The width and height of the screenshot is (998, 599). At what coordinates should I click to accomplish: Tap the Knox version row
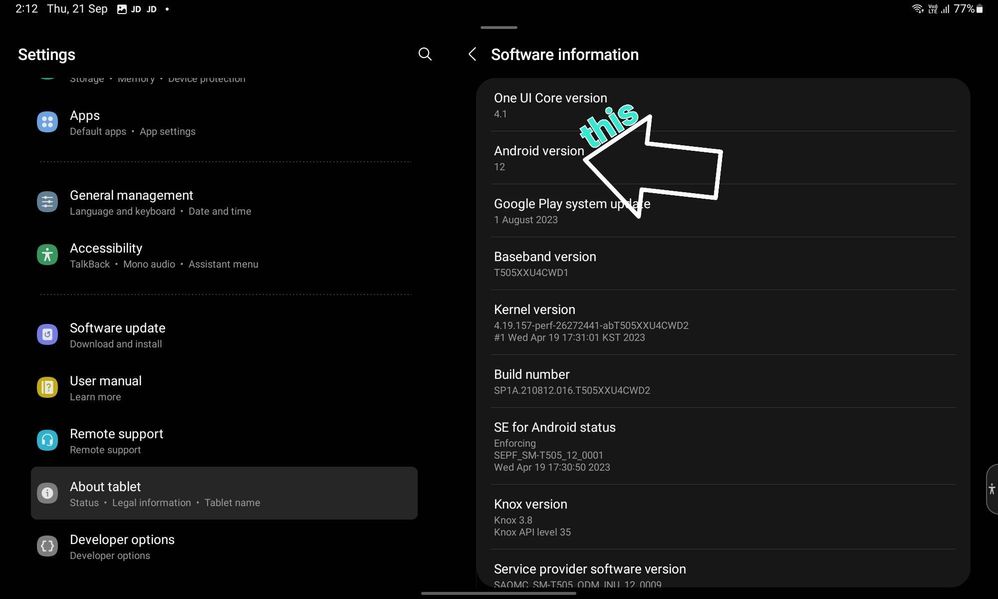[723, 517]
